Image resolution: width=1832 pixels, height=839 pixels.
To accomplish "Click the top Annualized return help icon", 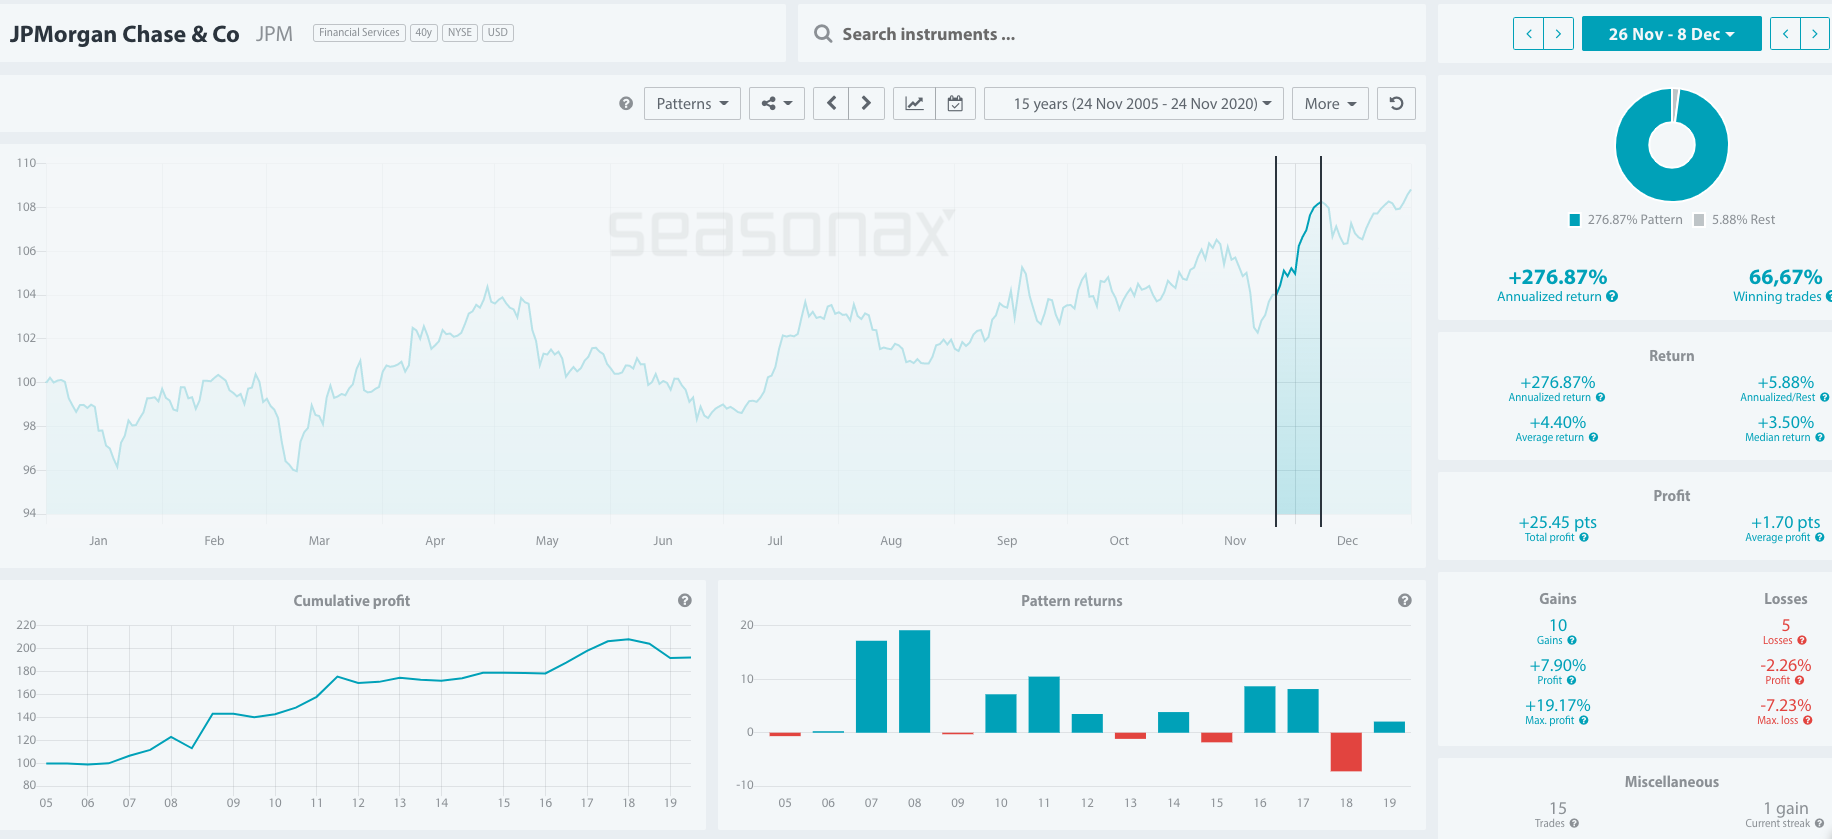I will point(1612,296).
